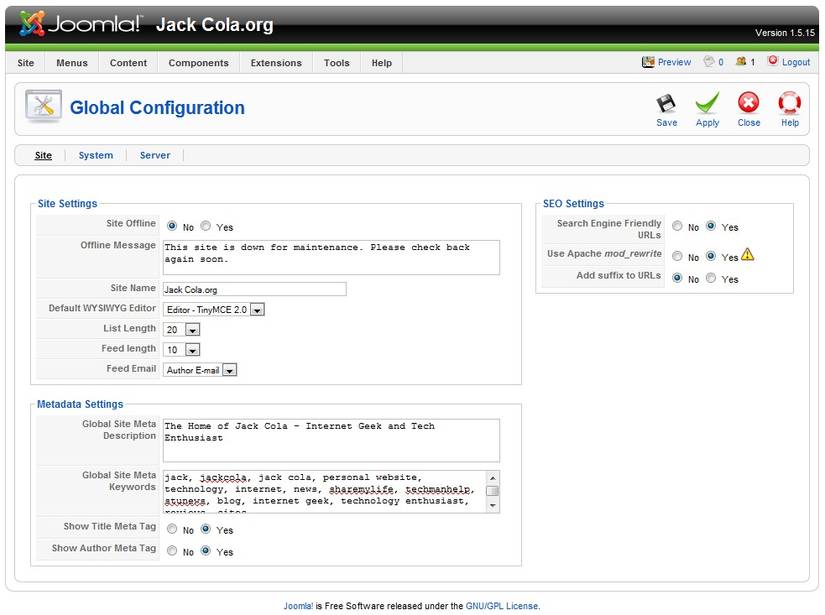
Task: Click the red Close X icon
Action: pos(748,103)
